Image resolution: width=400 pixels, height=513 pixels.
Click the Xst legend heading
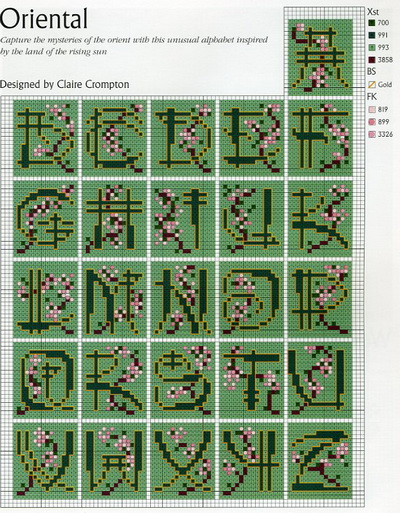[x=373, y=12]
